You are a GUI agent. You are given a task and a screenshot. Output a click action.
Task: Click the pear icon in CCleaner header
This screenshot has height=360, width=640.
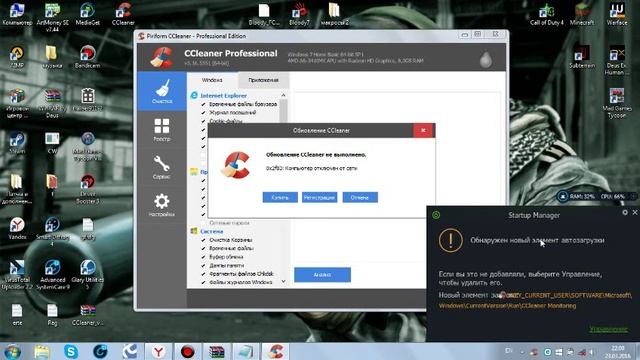tap(485, 59)
